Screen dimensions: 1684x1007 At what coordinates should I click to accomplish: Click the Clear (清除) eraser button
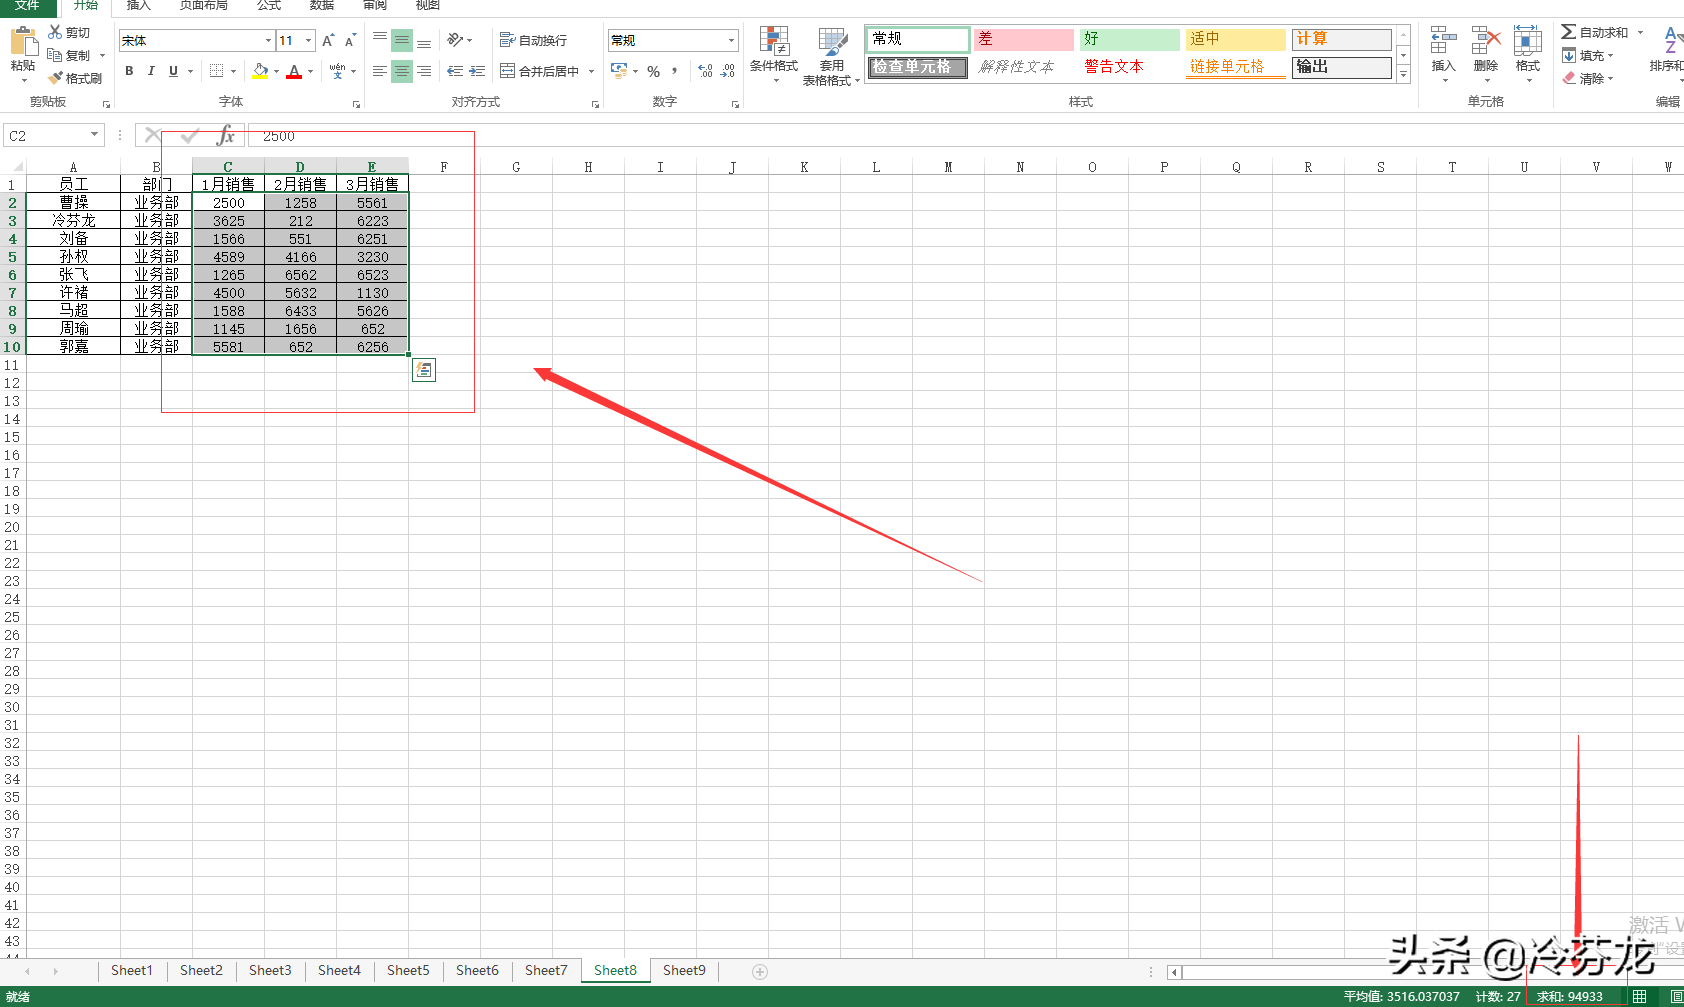tap(1588, 78)
